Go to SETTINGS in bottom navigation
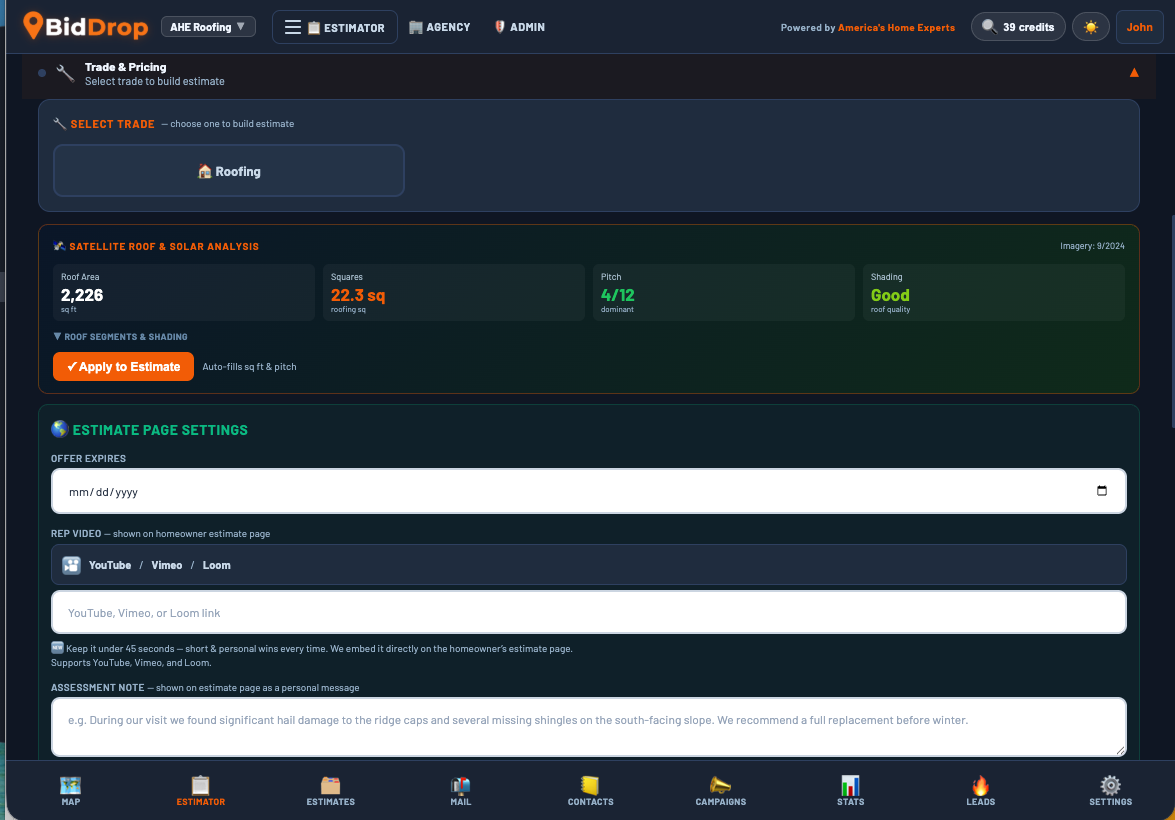Image resolution: width=1175 pixels, height=820 pixels. (x=1111, y=791)
